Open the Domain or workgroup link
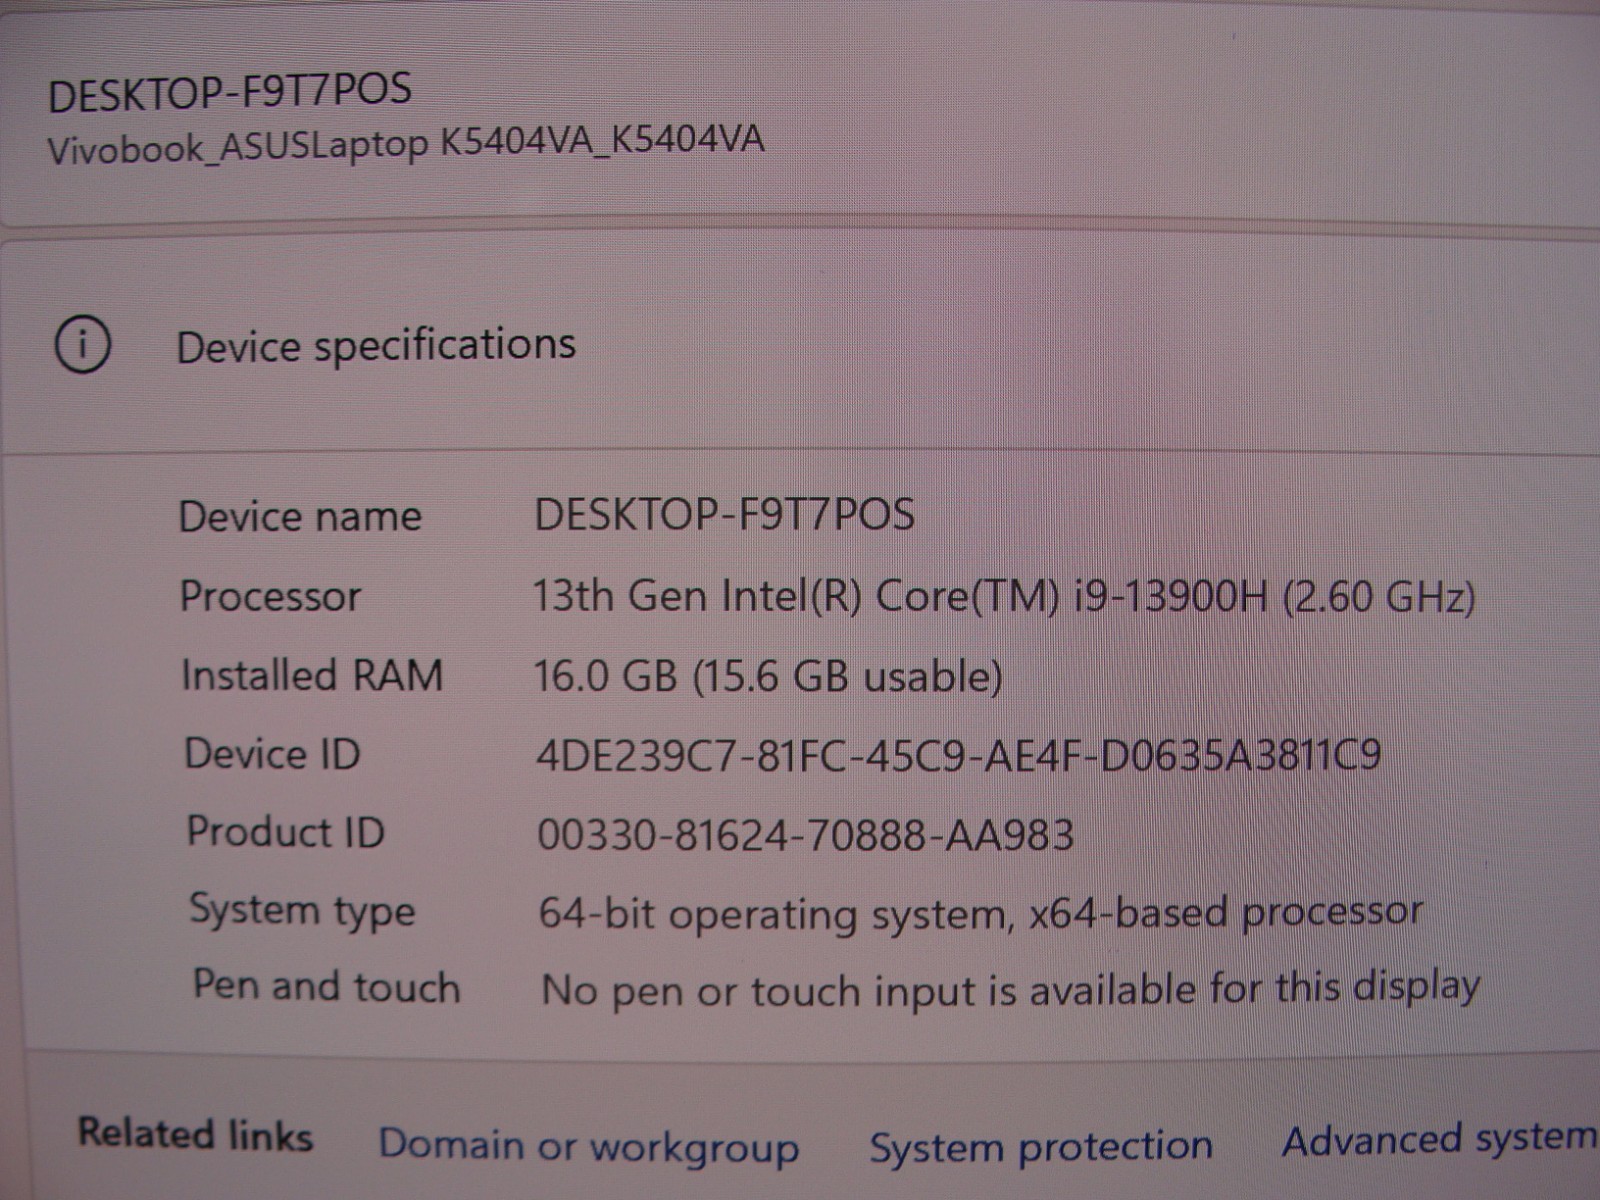Image resolution: width=1600 pixels, height=1200 pixels. (589, 1146)
